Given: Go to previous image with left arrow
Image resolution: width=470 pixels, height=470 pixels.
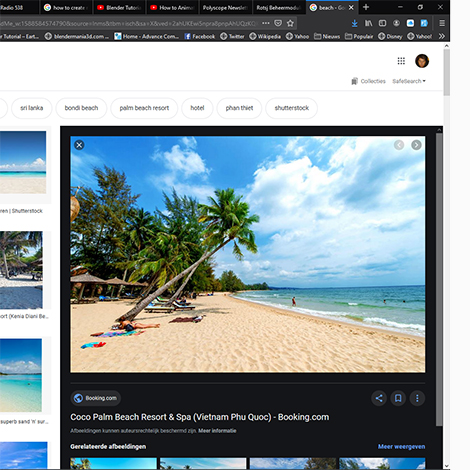Looking at the screenshot, I should pyautogui.click(x=399, y=145).
